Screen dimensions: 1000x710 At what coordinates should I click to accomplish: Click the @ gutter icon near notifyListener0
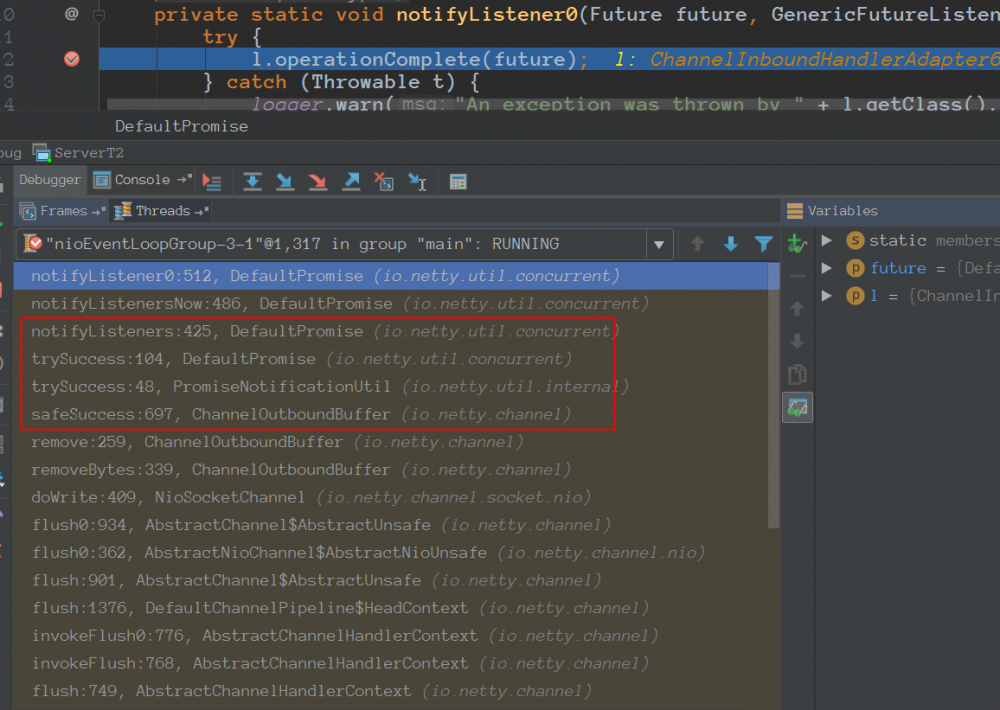pyautogui.click(x=71, y=13)
